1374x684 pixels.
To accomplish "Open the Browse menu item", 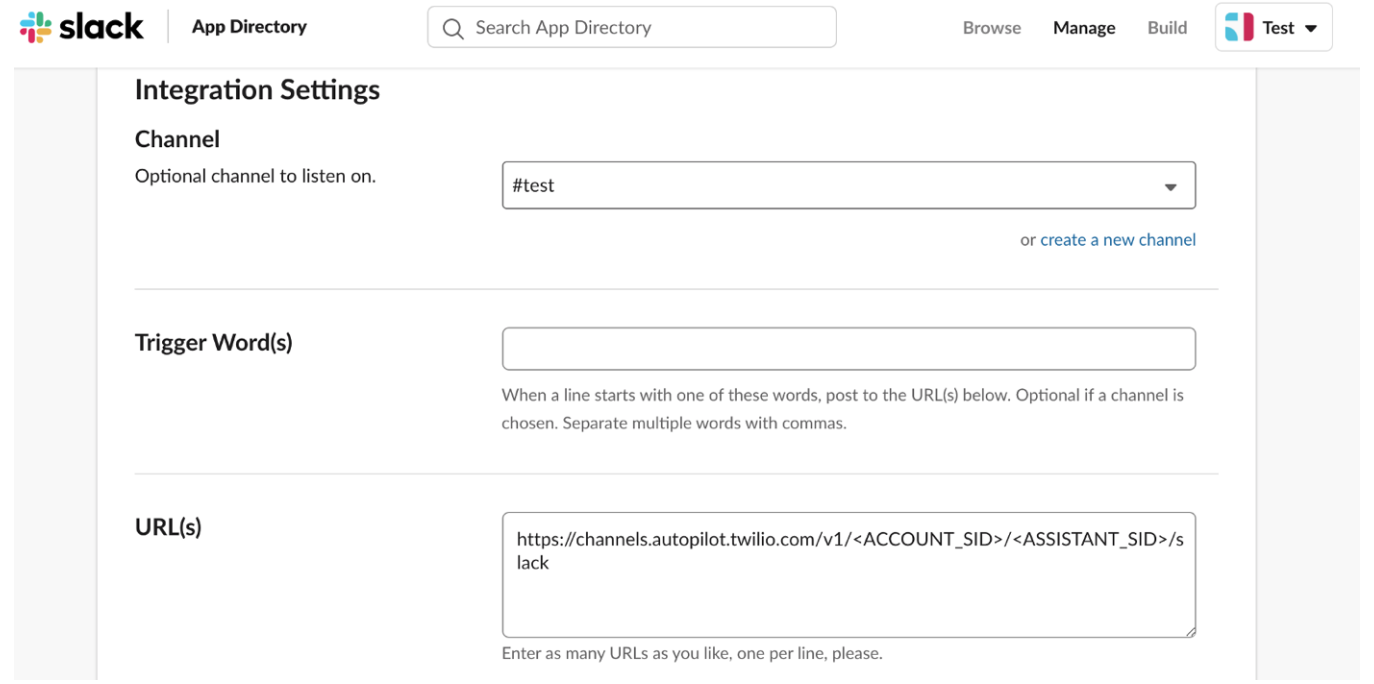I will click(x=992, y=28).
